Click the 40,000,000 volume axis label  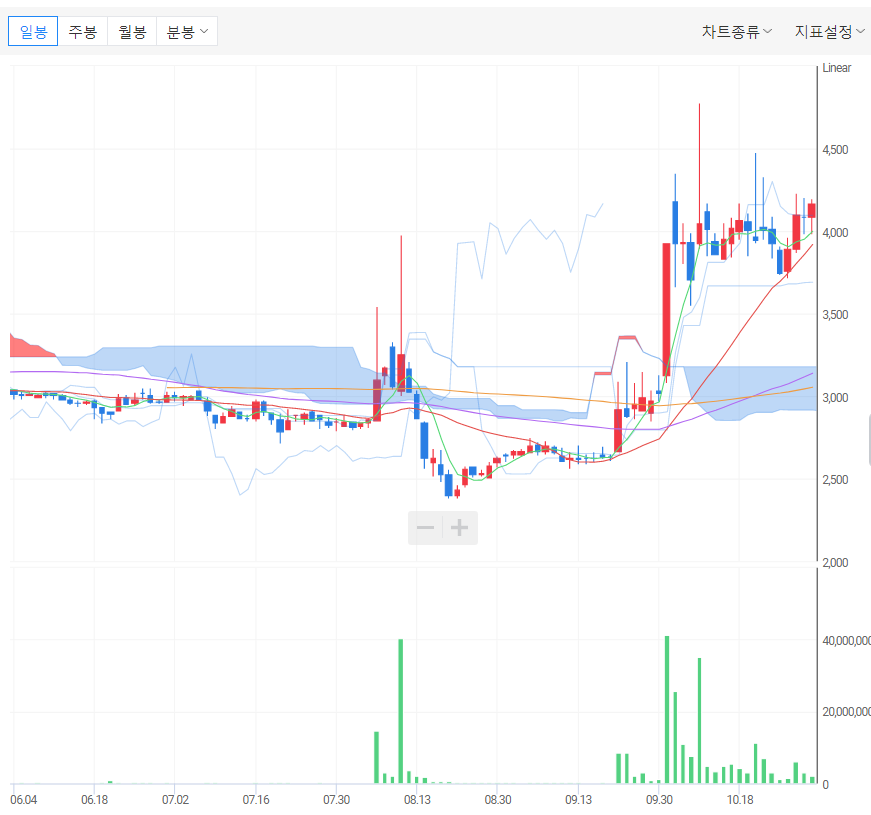[847, 641]
